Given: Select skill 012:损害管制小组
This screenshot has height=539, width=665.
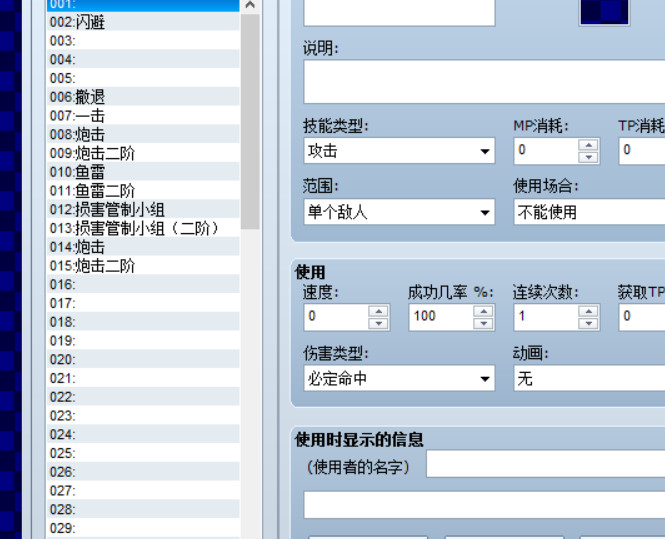Looking at the screenshot, I should pyautogui.click(x=143, y=209).
